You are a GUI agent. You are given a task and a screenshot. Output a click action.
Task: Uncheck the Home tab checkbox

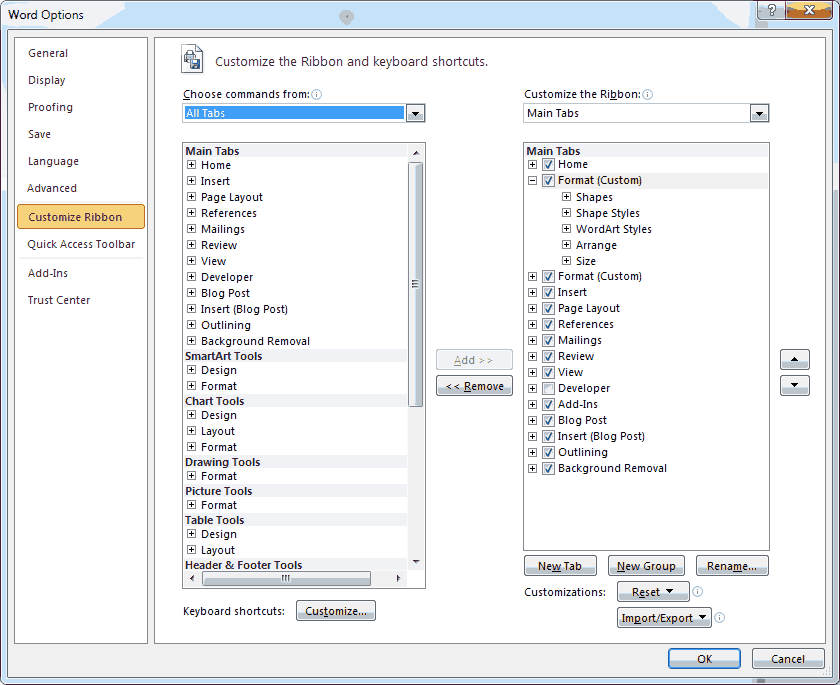(548, 164)
